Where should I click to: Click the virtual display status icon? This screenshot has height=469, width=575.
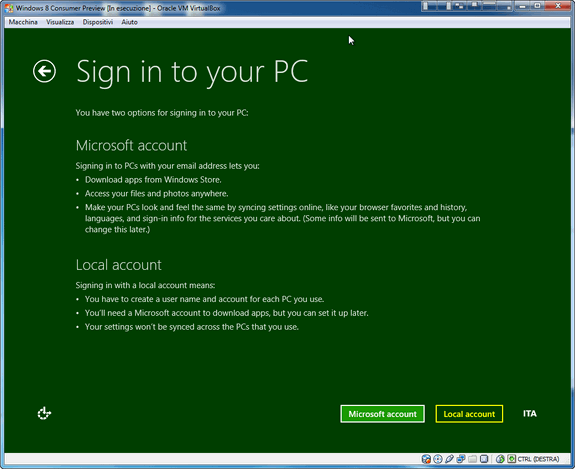[x=484, y=459]
